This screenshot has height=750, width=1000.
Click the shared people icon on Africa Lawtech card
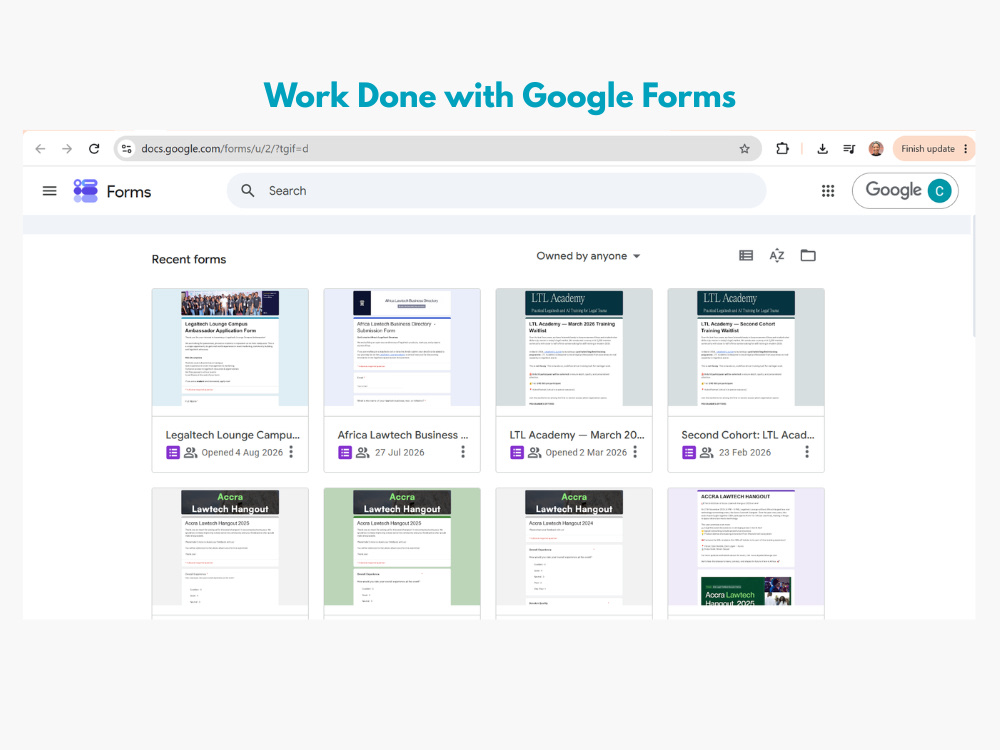pyautogui.click(x=362, y=452)
